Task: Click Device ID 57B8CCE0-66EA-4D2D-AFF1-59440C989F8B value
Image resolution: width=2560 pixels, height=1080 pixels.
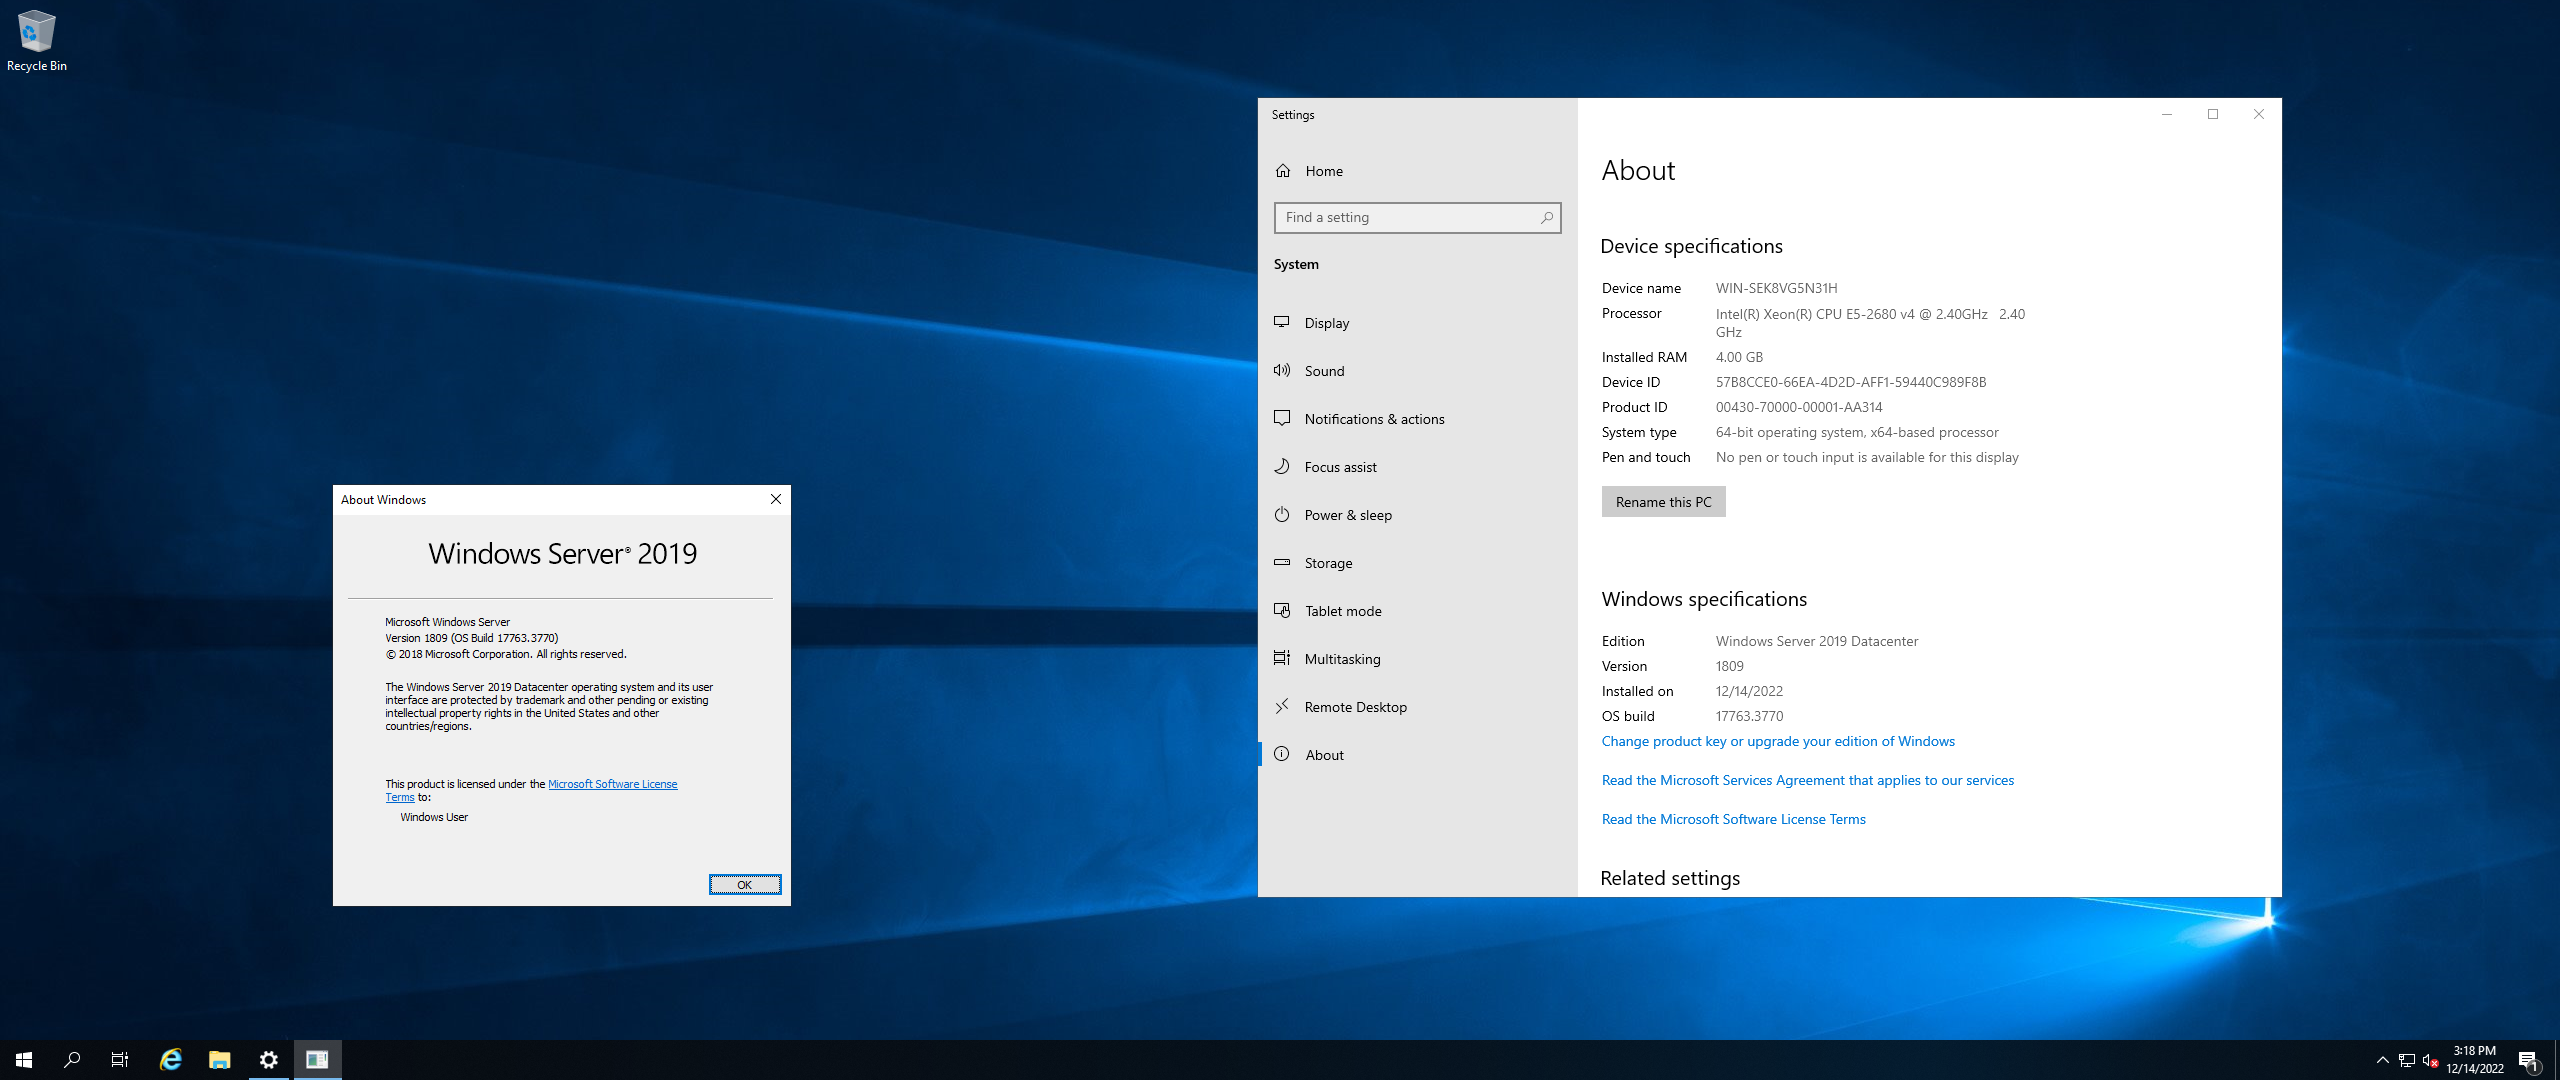Action: (1851, 382)
